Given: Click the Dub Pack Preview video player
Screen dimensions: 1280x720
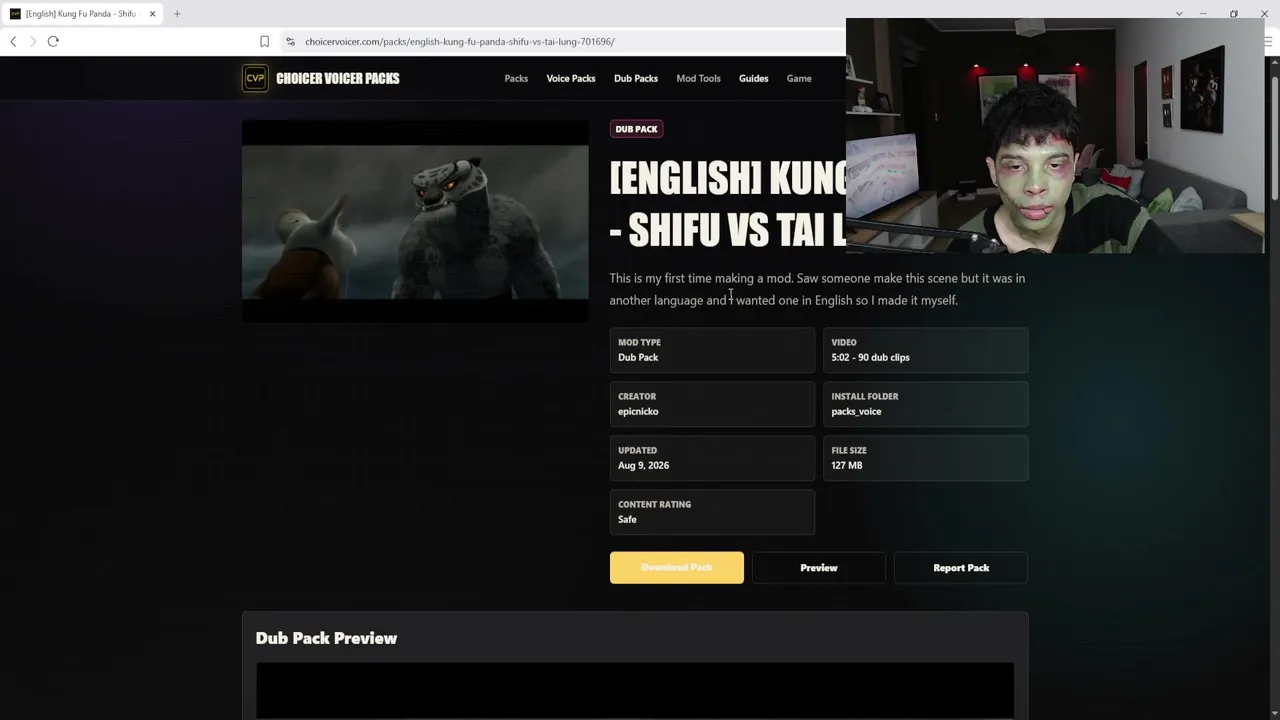Looking at the screenshot, I should [x=635, y=690].
